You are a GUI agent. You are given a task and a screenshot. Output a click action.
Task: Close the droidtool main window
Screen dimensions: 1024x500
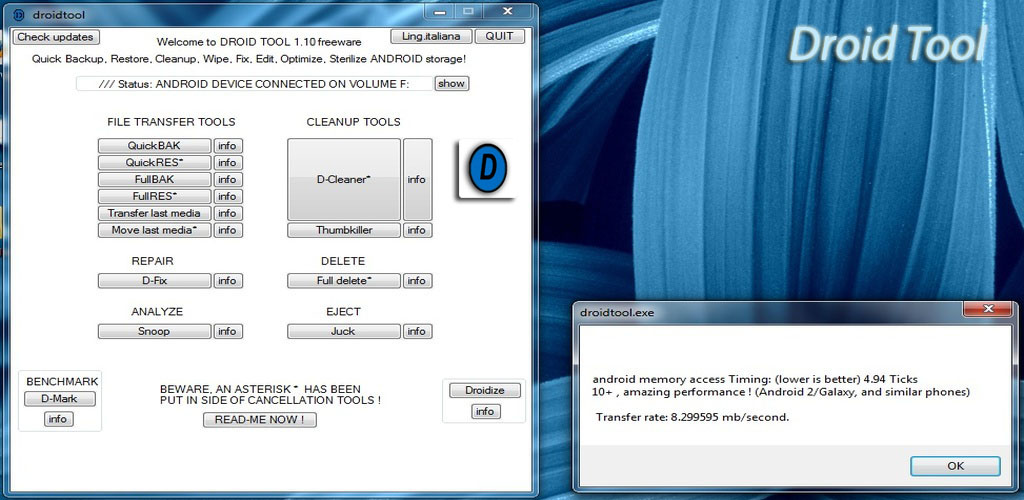click(x=508, y=12)
